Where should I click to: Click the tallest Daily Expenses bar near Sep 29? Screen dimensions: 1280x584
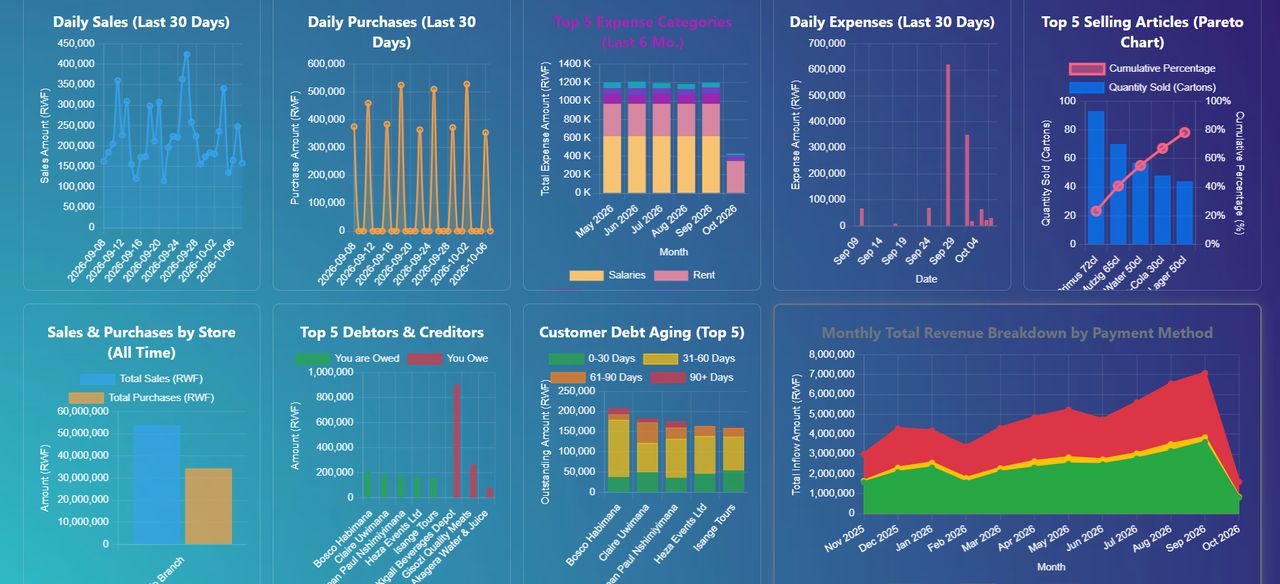pyautogui.click(x=948, y=145)
